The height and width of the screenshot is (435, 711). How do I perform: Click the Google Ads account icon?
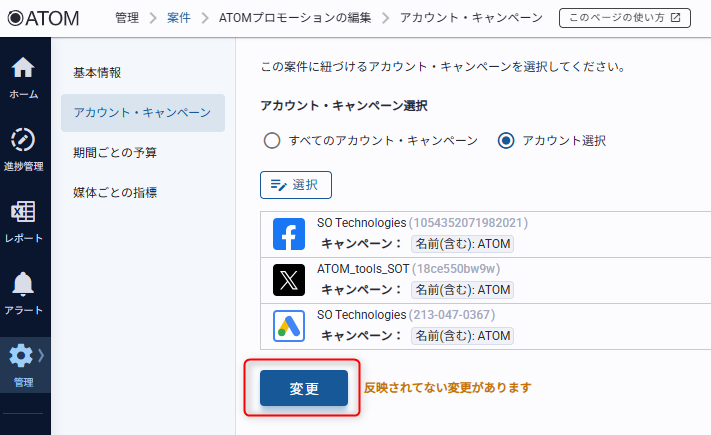pyautogui.click(x=289, y=325)
